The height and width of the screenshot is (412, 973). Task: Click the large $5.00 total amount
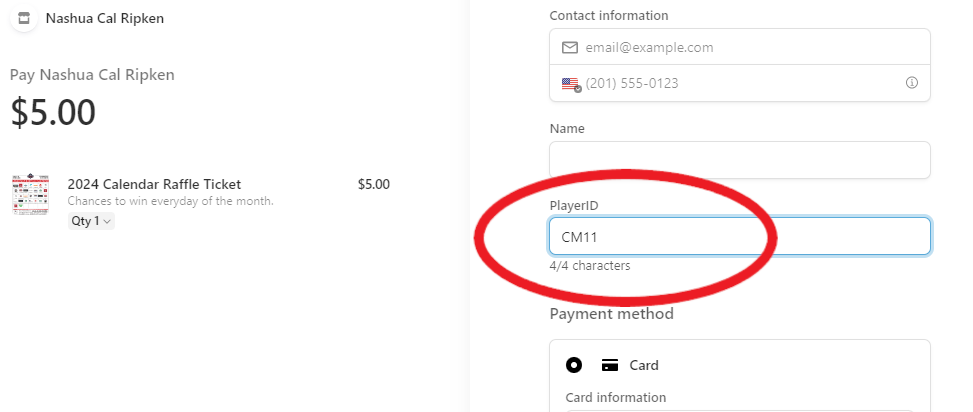[x=54, y=112]
